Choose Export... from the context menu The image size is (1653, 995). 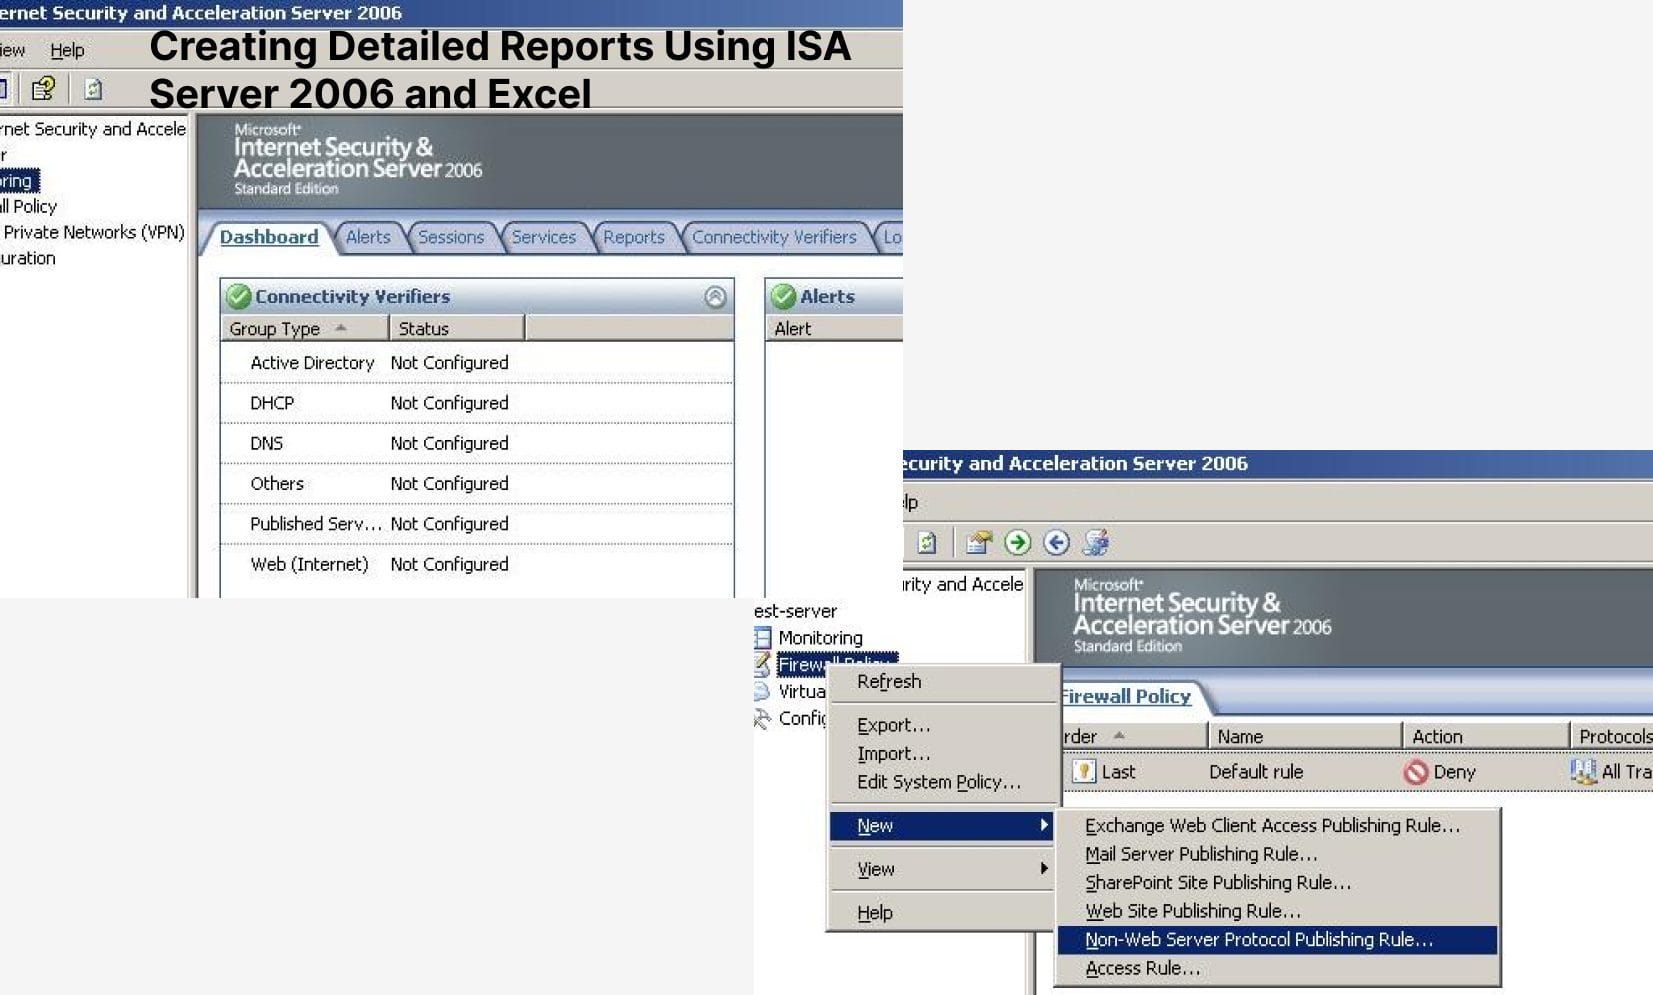coord(943,725)
